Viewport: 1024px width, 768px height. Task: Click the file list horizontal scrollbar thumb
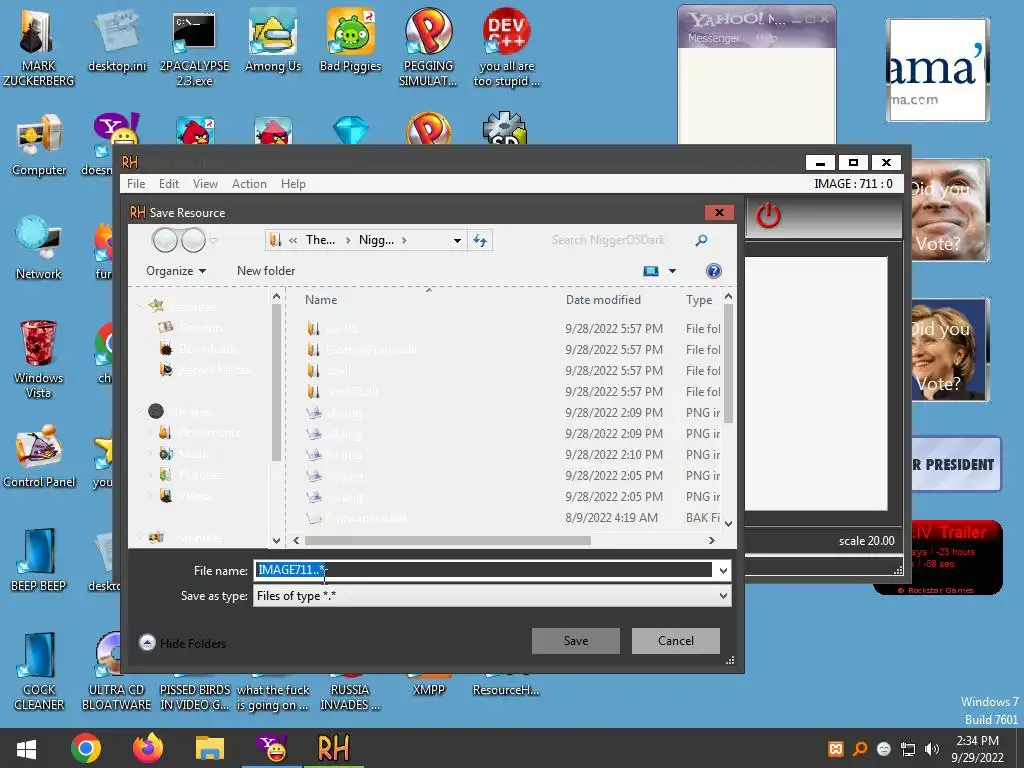447,541
